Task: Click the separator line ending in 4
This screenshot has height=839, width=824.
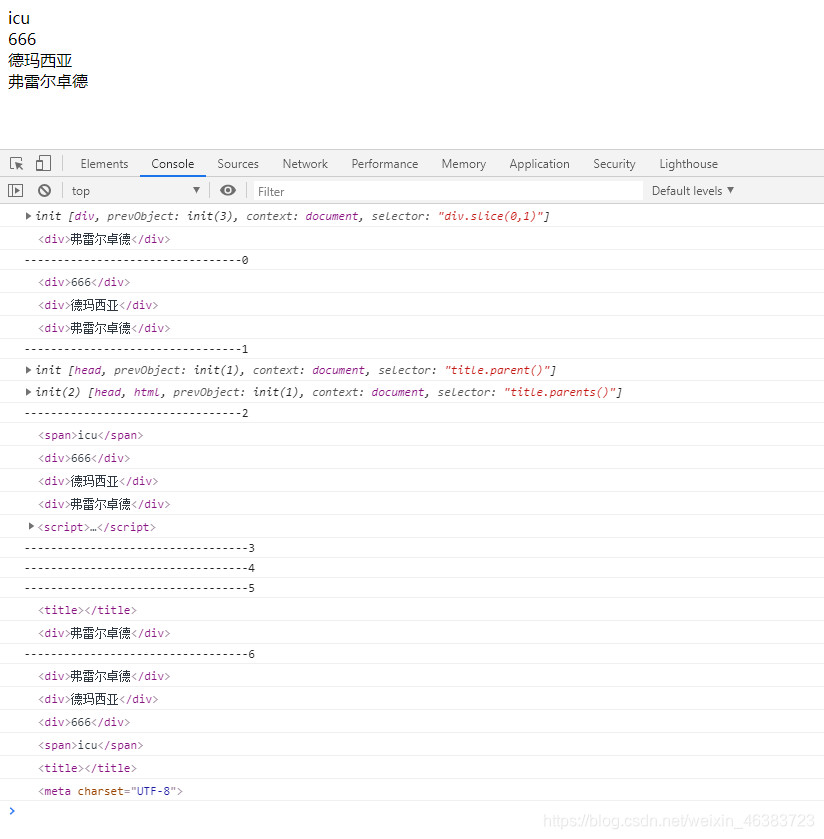Action: [x=140, y=568]
